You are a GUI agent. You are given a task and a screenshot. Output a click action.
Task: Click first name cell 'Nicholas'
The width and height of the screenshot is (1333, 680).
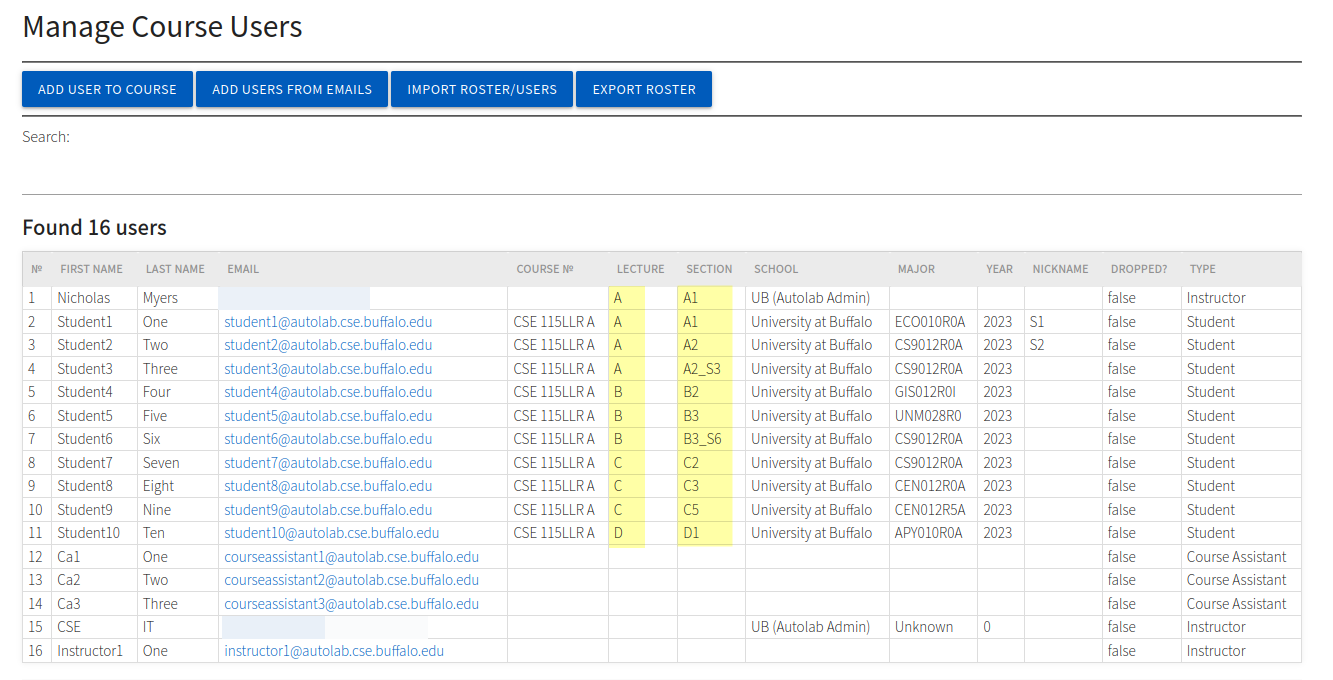click(84, 298)
